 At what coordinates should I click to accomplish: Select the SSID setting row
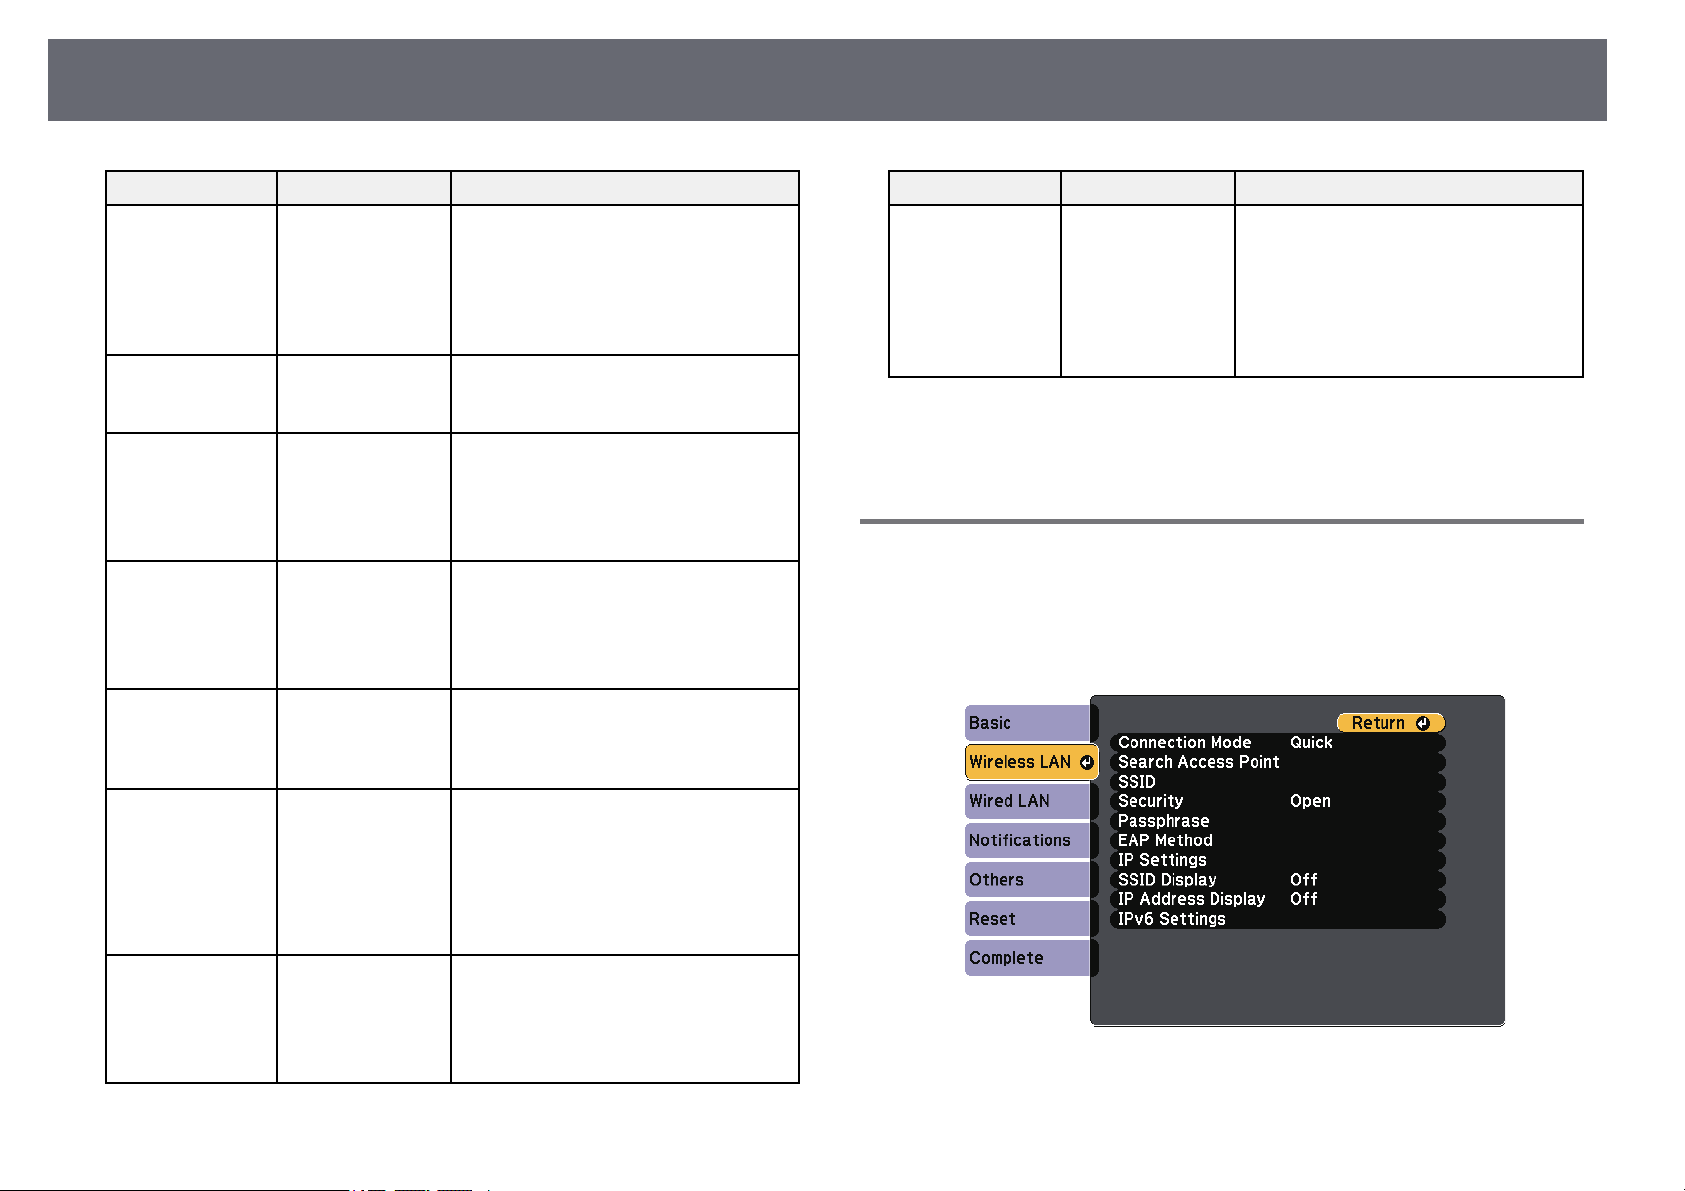(1278, 782)
